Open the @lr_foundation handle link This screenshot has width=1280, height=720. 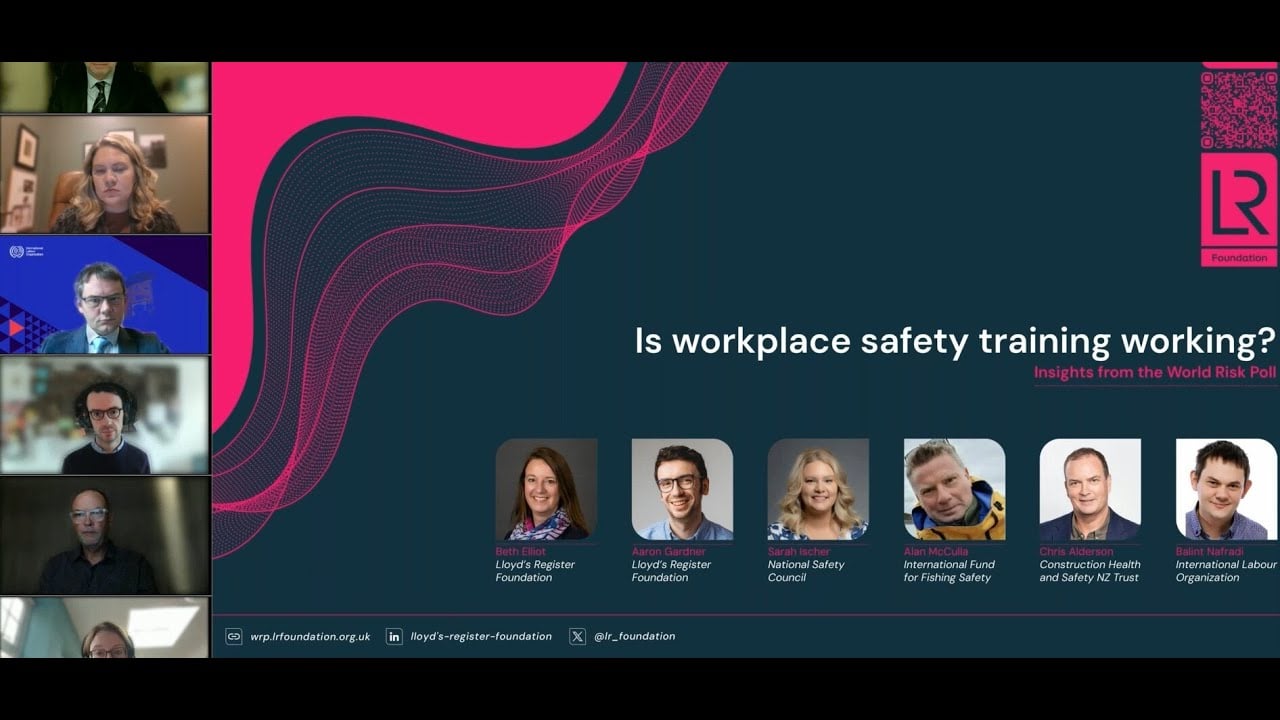(x=634, y=636)
